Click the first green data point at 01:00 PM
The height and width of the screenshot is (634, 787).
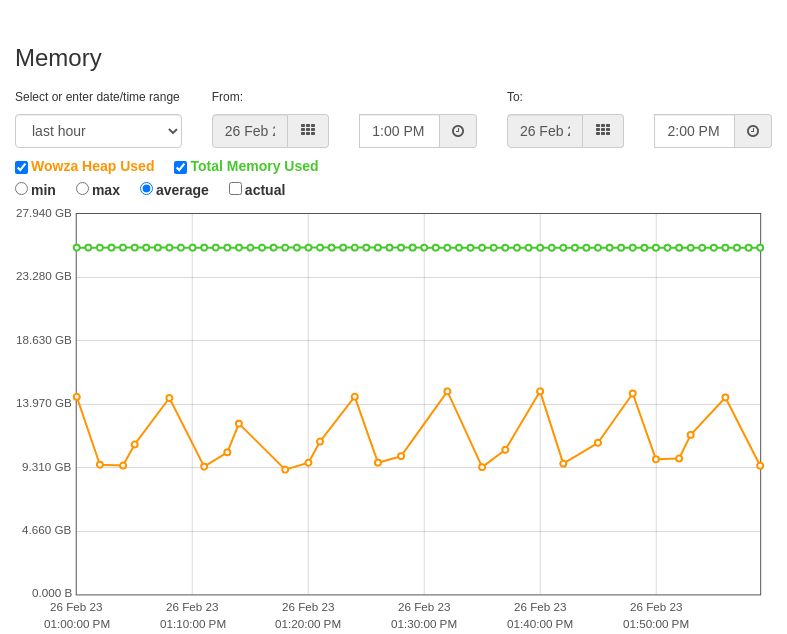pyautogui.click(x=77, y=247)
